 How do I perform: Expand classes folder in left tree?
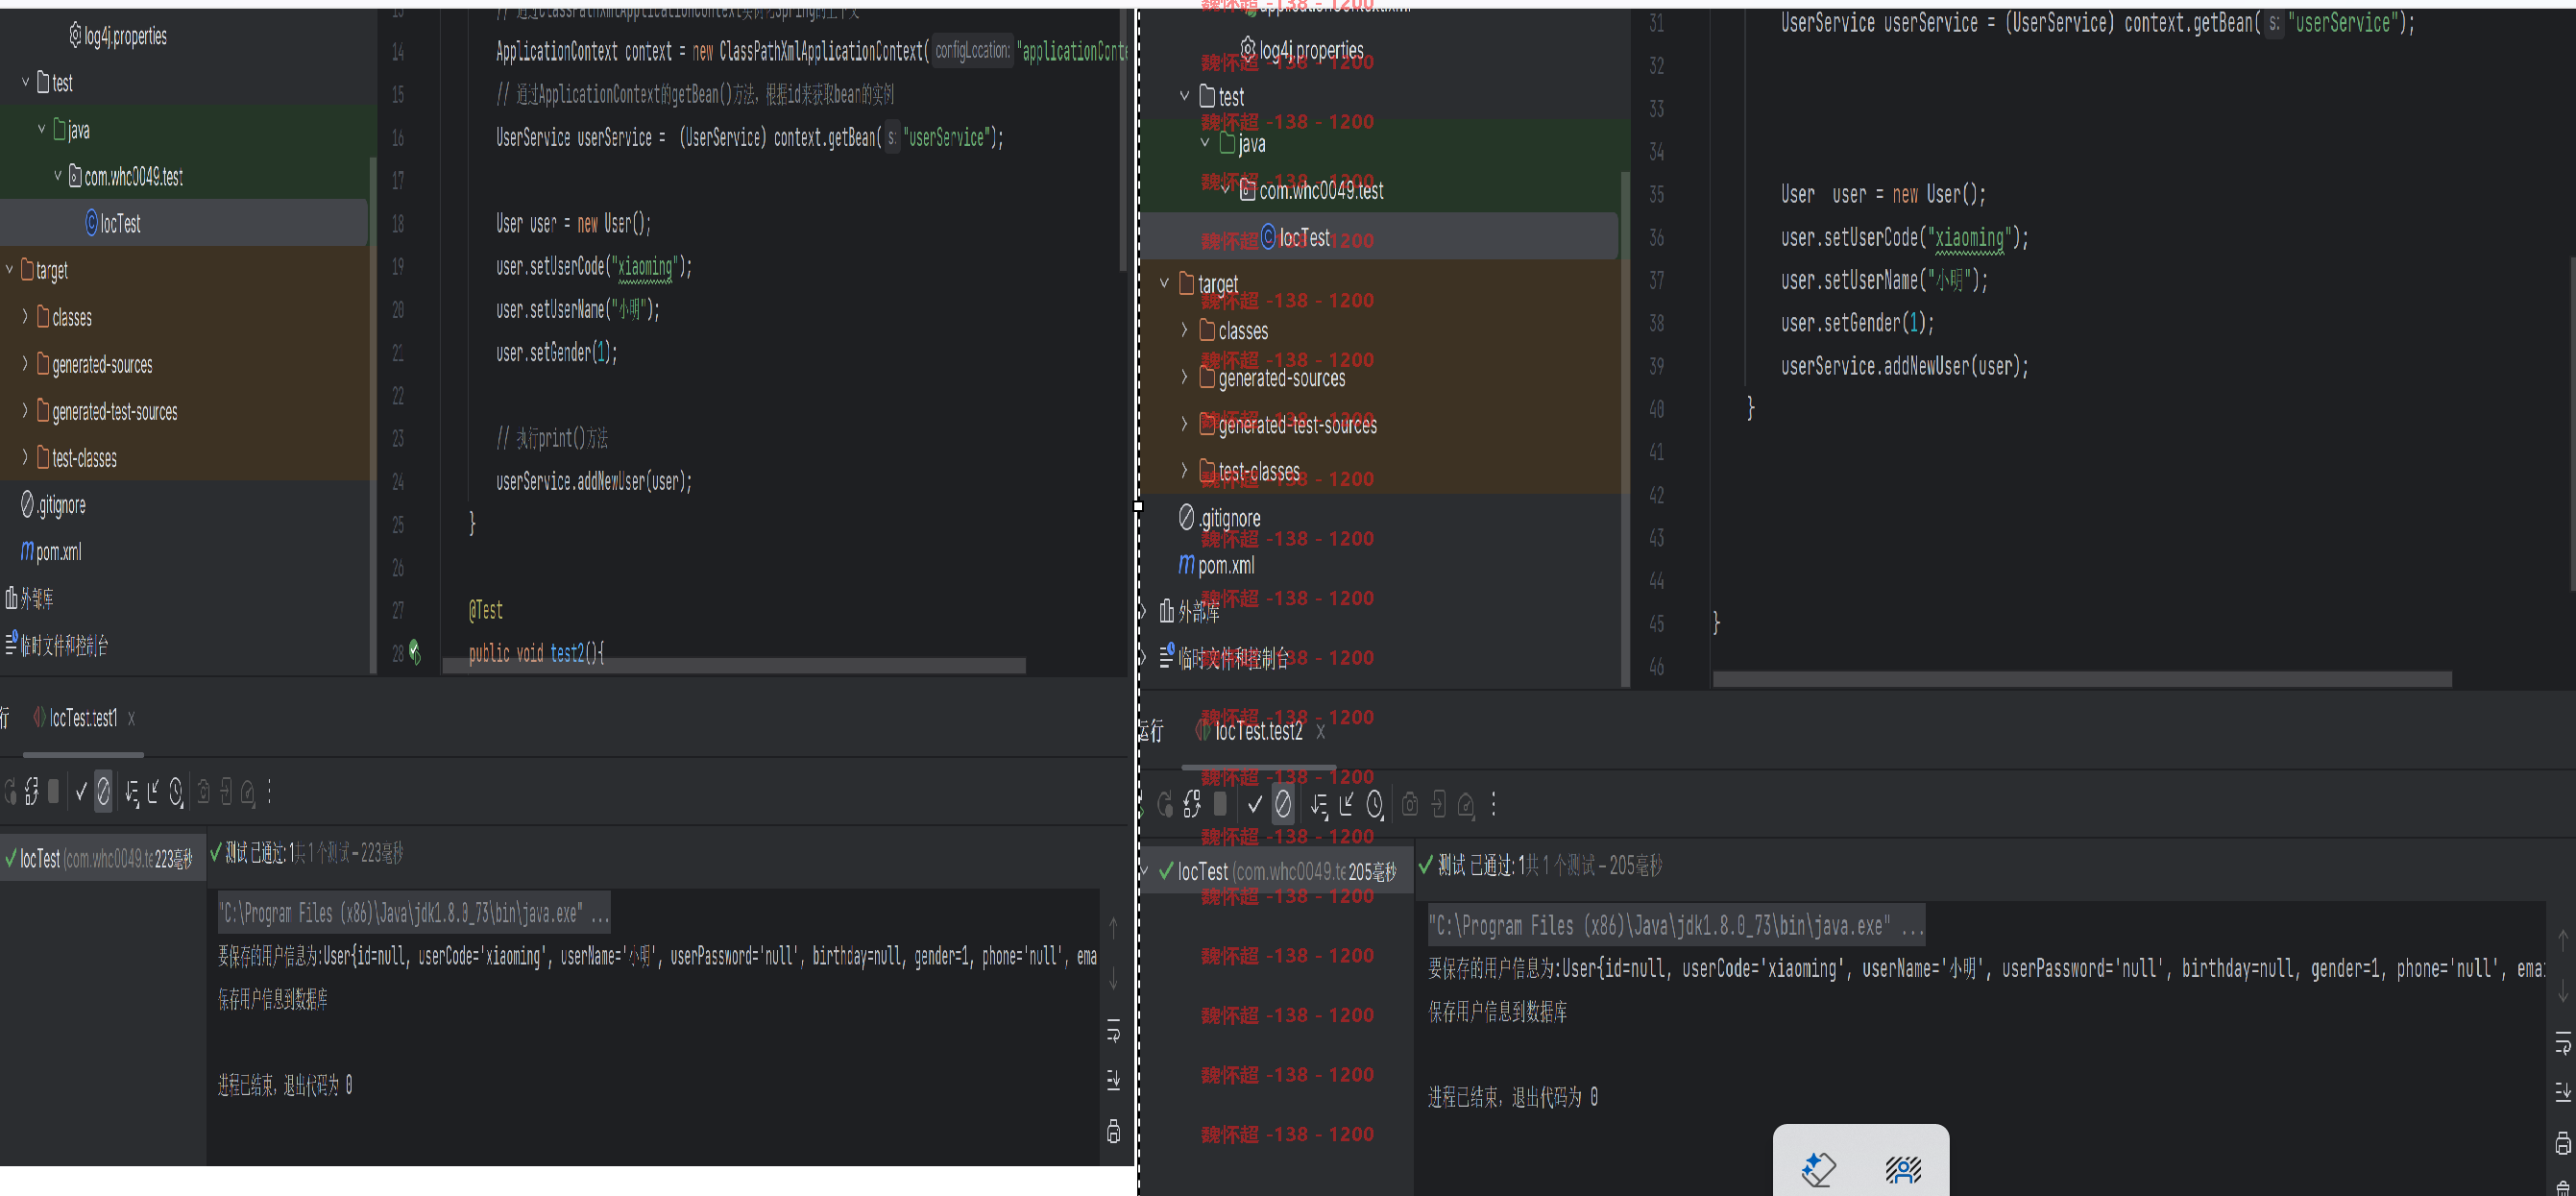(26, 317)
